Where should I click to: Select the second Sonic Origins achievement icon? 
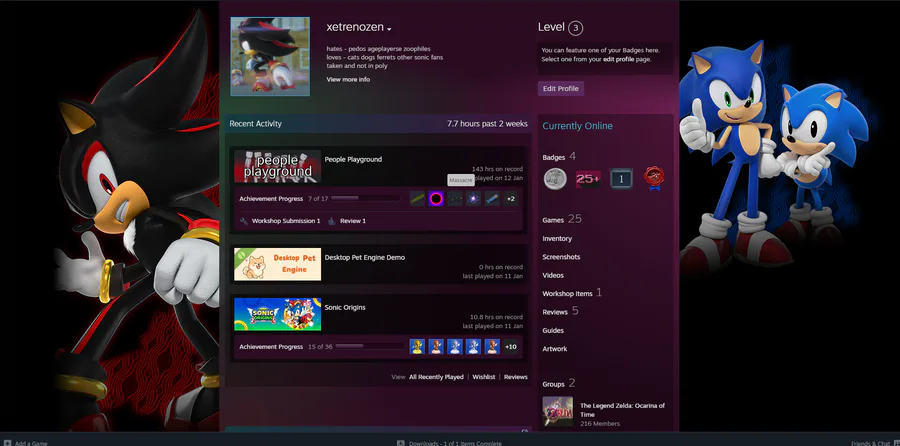coord(436,347)
